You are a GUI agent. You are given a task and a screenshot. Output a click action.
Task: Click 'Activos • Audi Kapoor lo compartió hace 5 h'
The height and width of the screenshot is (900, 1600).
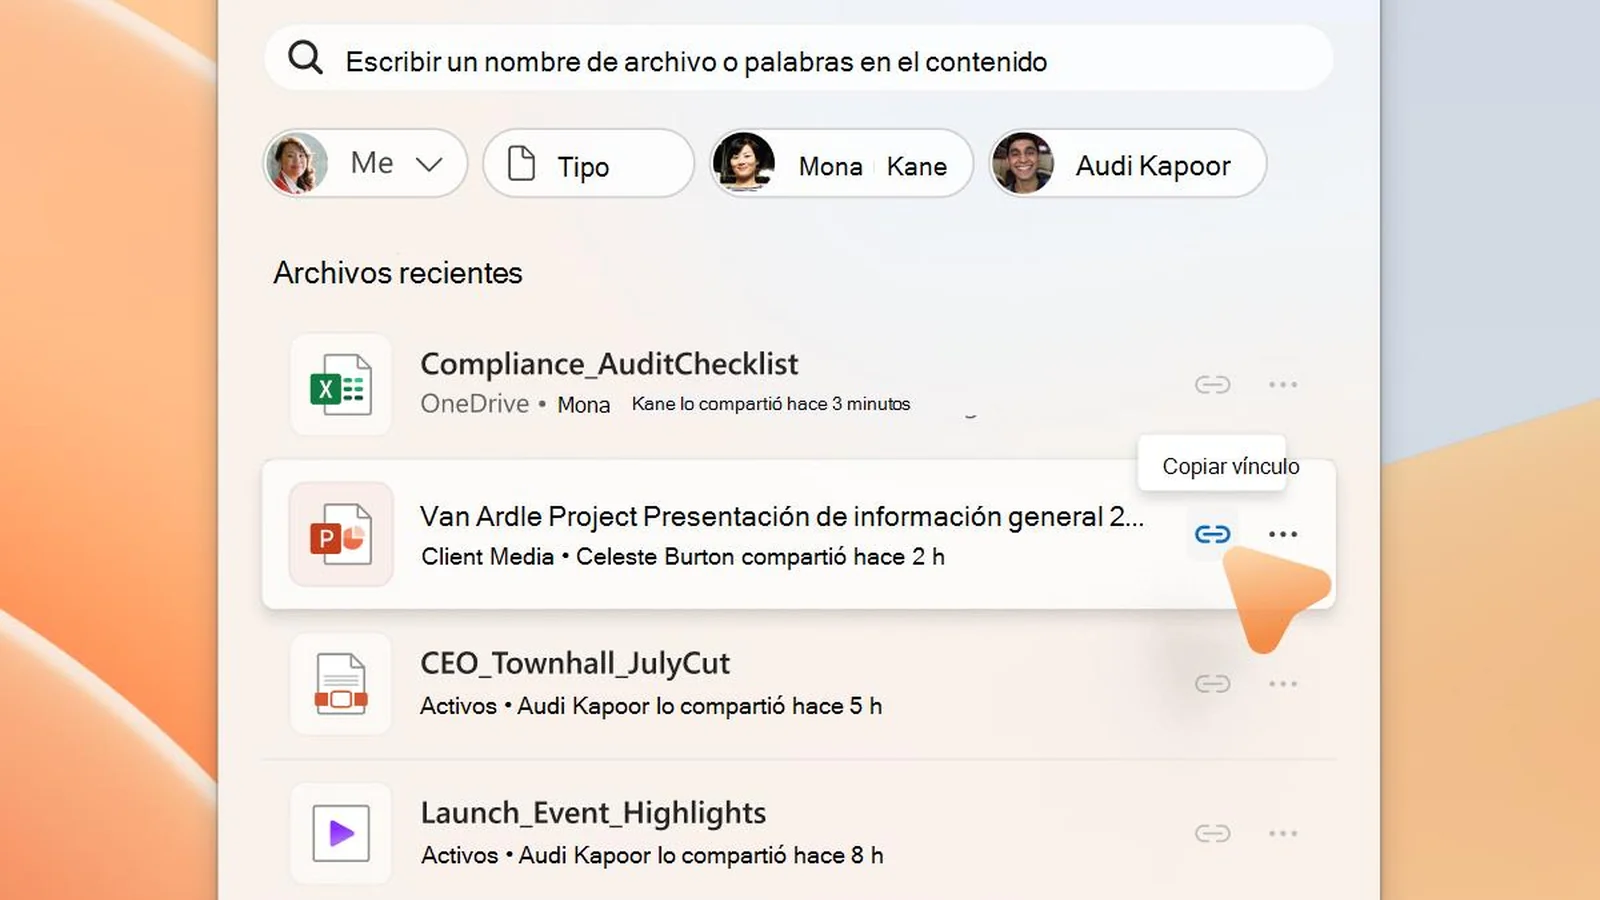[651, 706]
